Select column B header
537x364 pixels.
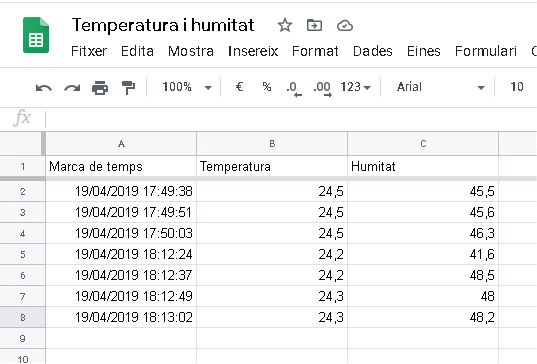coord(272,144)
